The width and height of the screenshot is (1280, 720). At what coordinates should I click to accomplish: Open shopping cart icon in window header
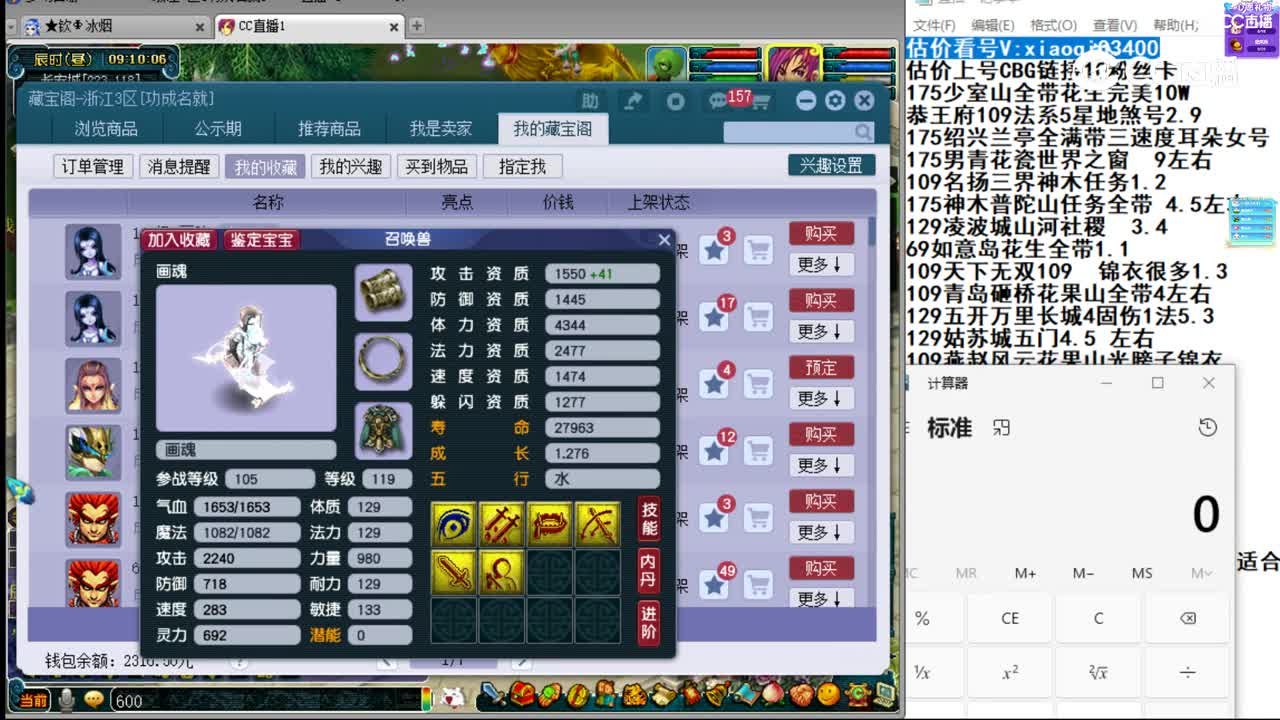(761, 102)
